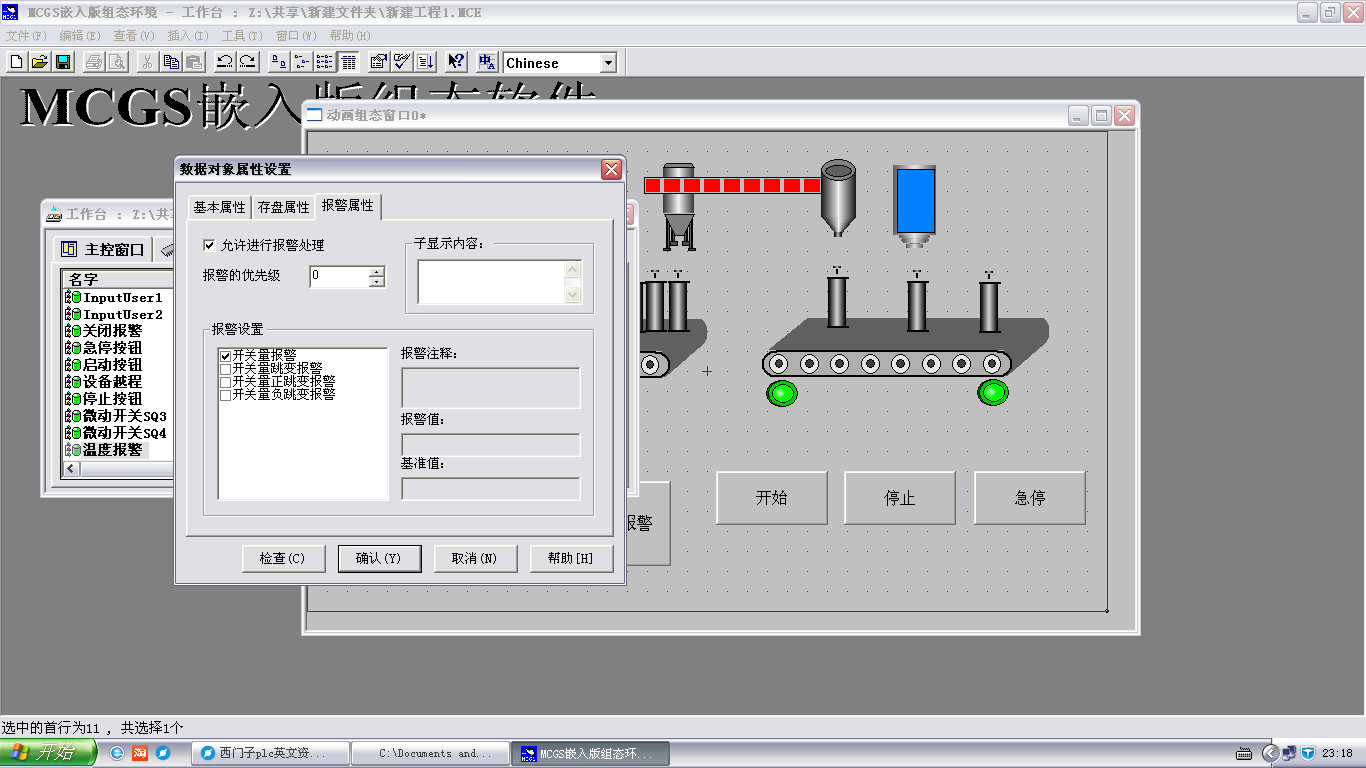The height and width of the screenshot is (768, 1366).
Task: Switch to 存盘属性 tab
Action: (283, 207)
